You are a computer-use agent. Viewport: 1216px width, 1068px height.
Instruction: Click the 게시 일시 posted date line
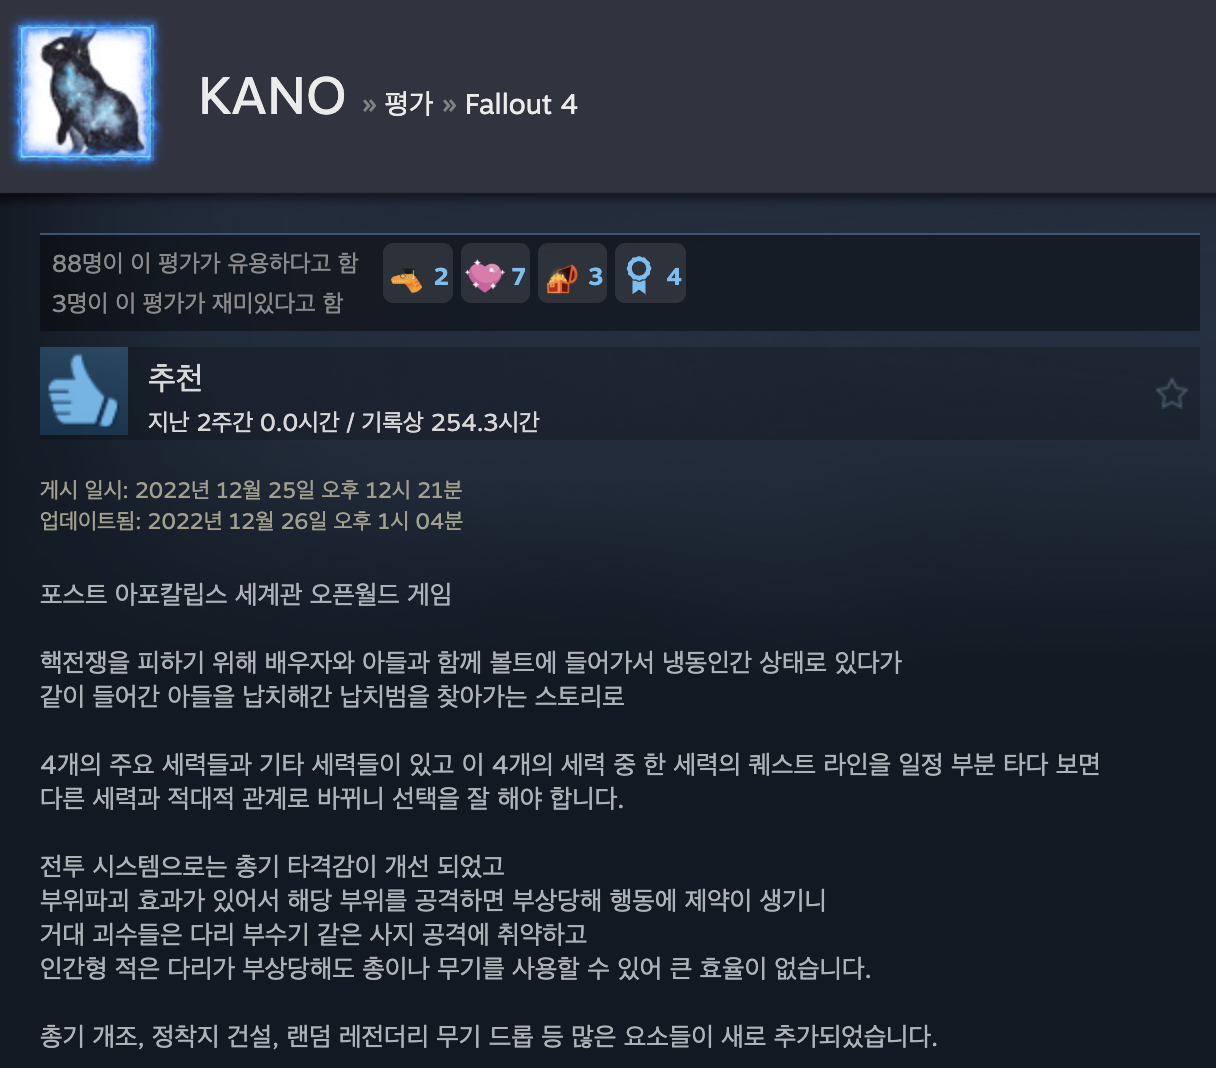click(x=251, y=490)
